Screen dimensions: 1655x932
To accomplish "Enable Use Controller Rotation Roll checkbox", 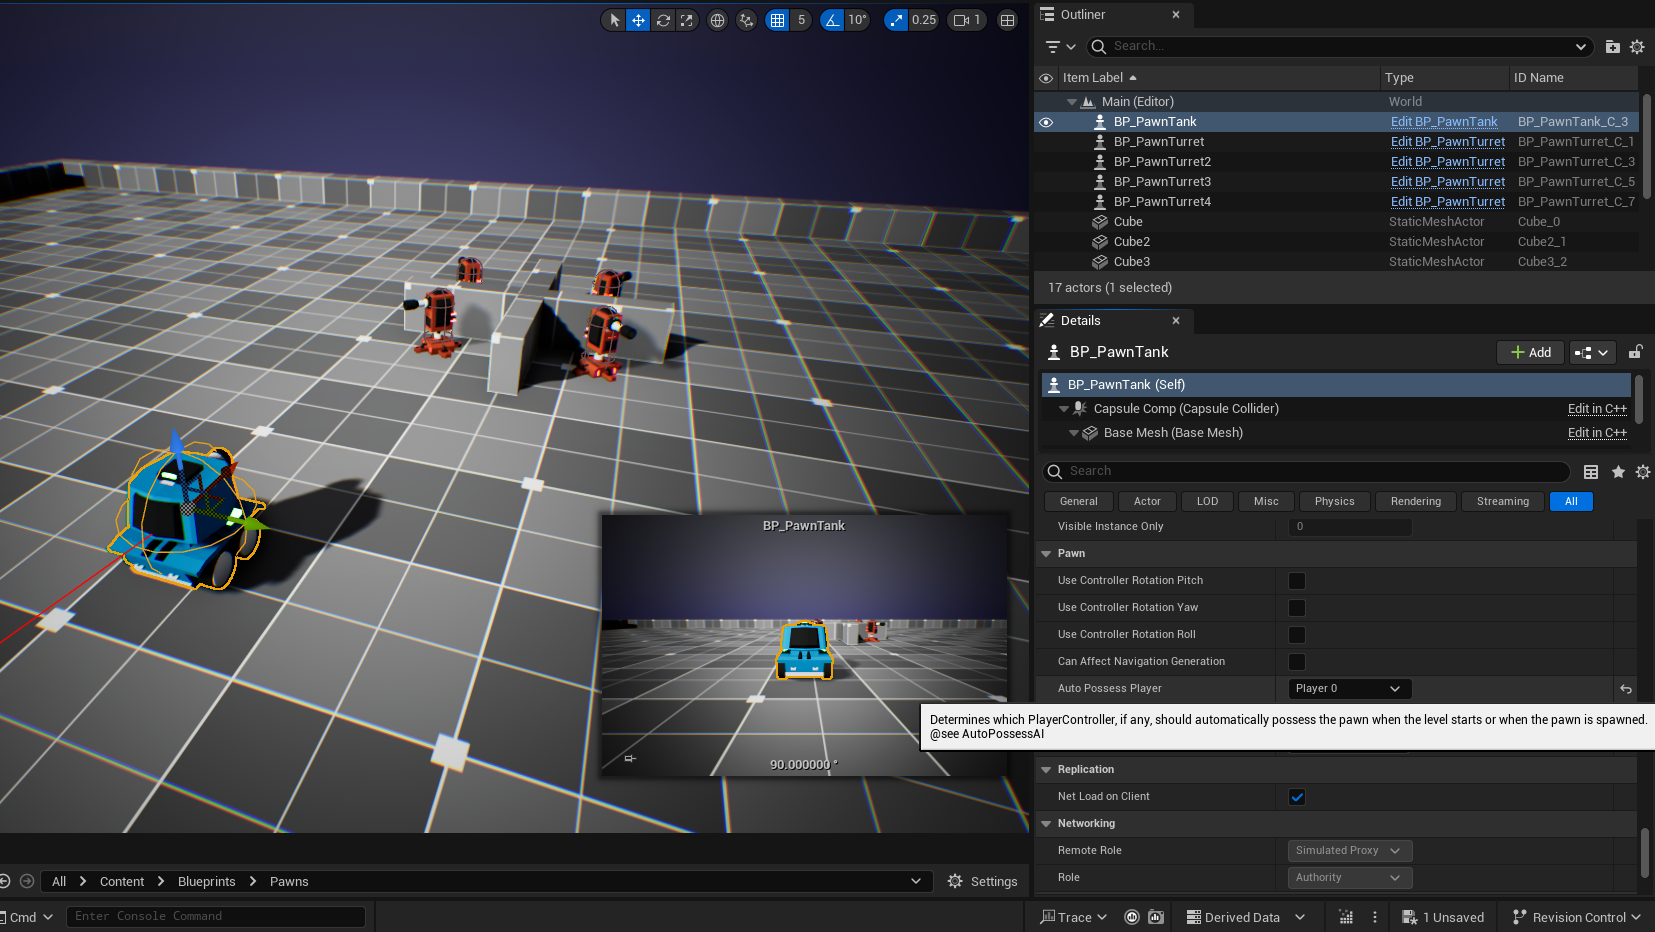I will coord(1297,635).
